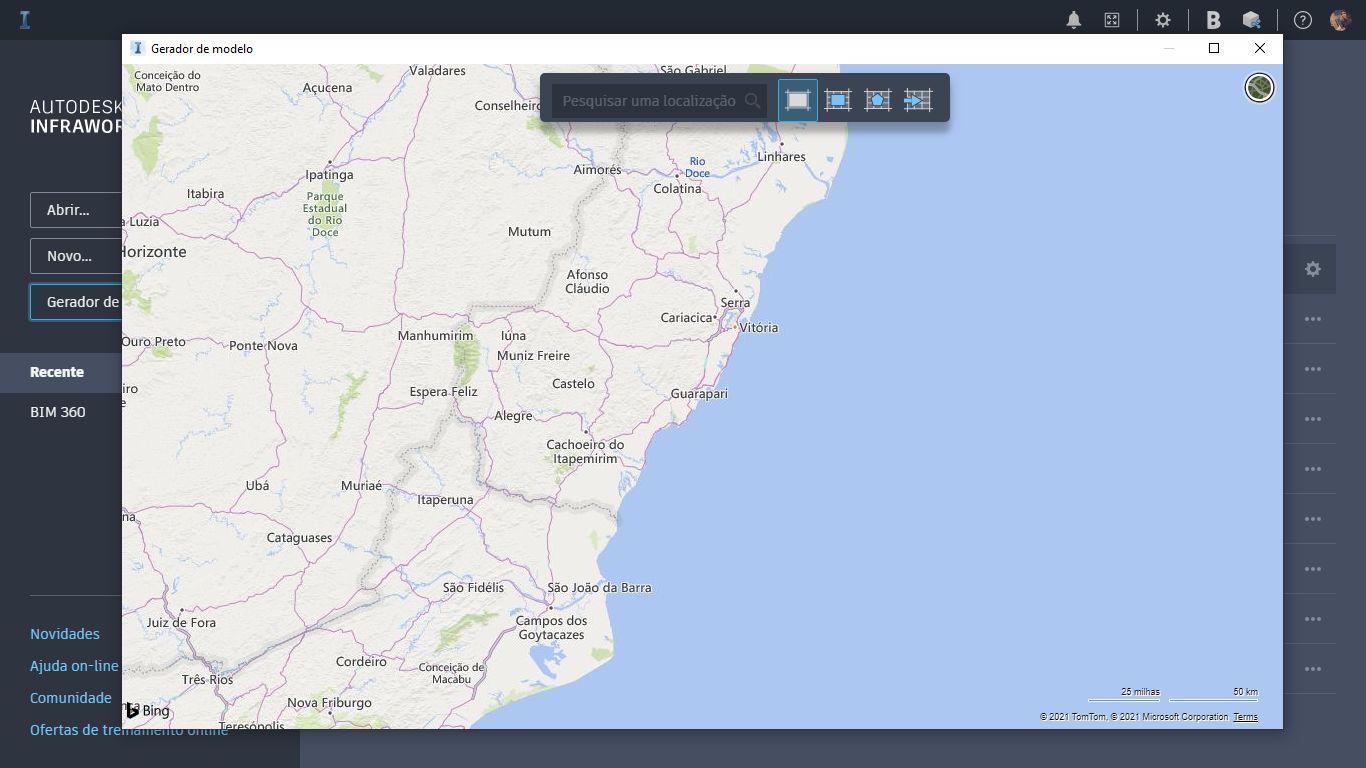The height and width of the screenshot is (768, 1366).
Task: Select the filled rectangle extent tool
Action: pos(838,100)
